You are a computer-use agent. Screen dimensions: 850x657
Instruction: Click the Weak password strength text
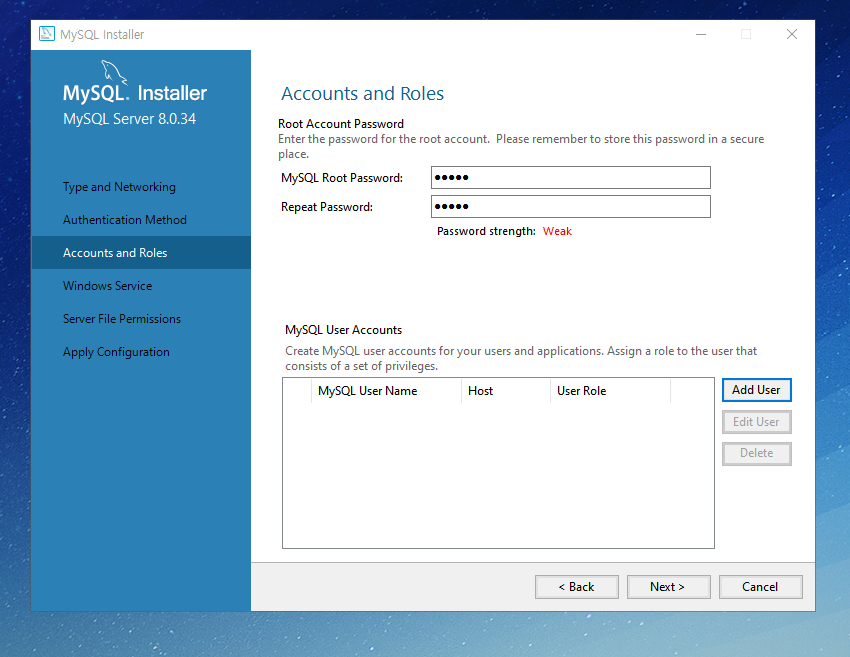click(x=557, y=231)
